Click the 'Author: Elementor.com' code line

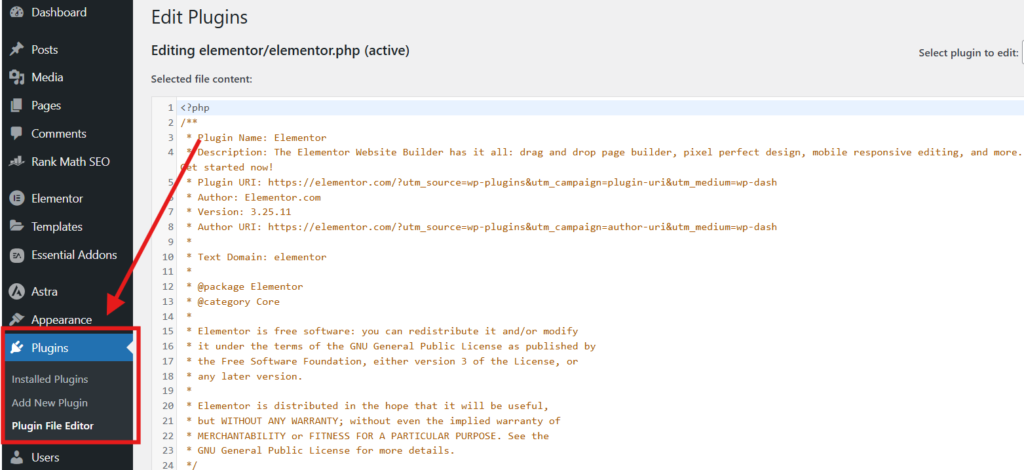(x=259, y=197)
